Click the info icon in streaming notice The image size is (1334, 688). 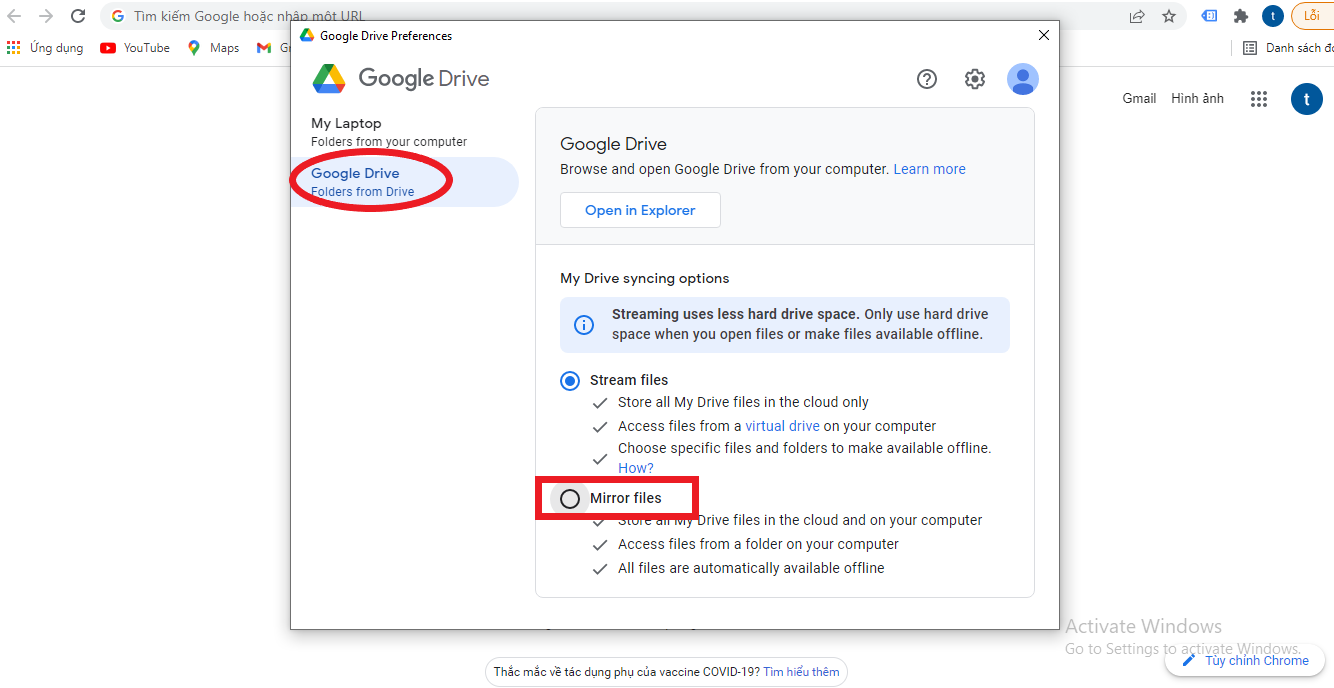pos(583,325)
